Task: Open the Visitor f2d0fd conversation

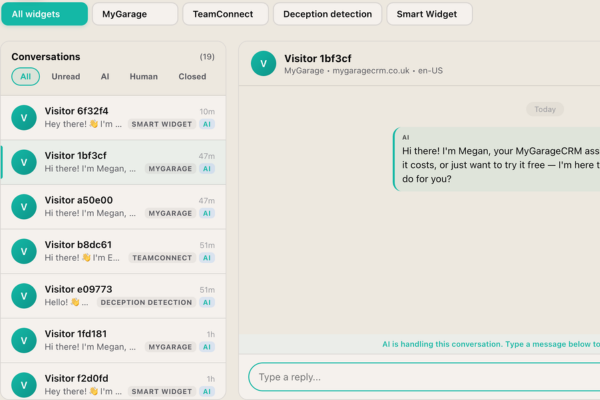Action: point(113,382)
